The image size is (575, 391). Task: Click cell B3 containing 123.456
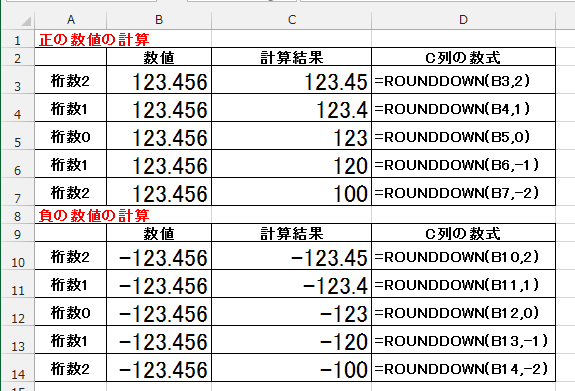click(159, 80)
